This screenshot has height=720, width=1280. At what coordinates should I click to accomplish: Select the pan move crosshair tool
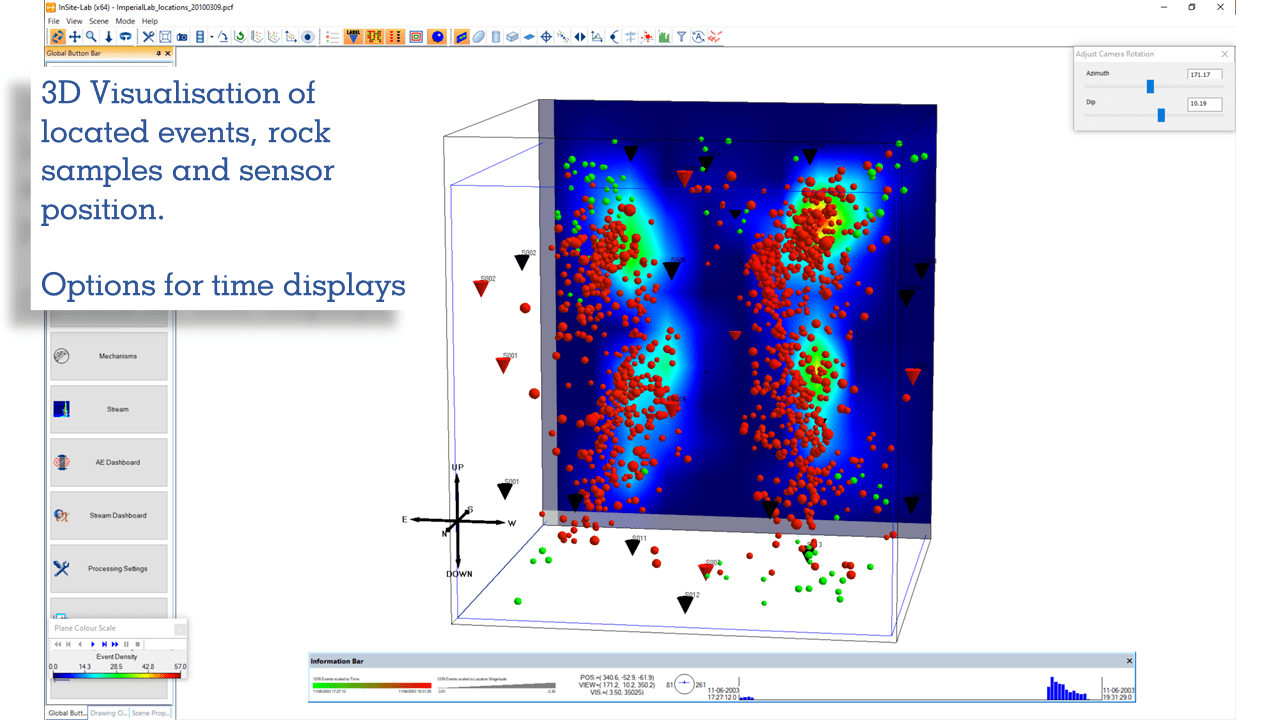click(x=74, y=37)
